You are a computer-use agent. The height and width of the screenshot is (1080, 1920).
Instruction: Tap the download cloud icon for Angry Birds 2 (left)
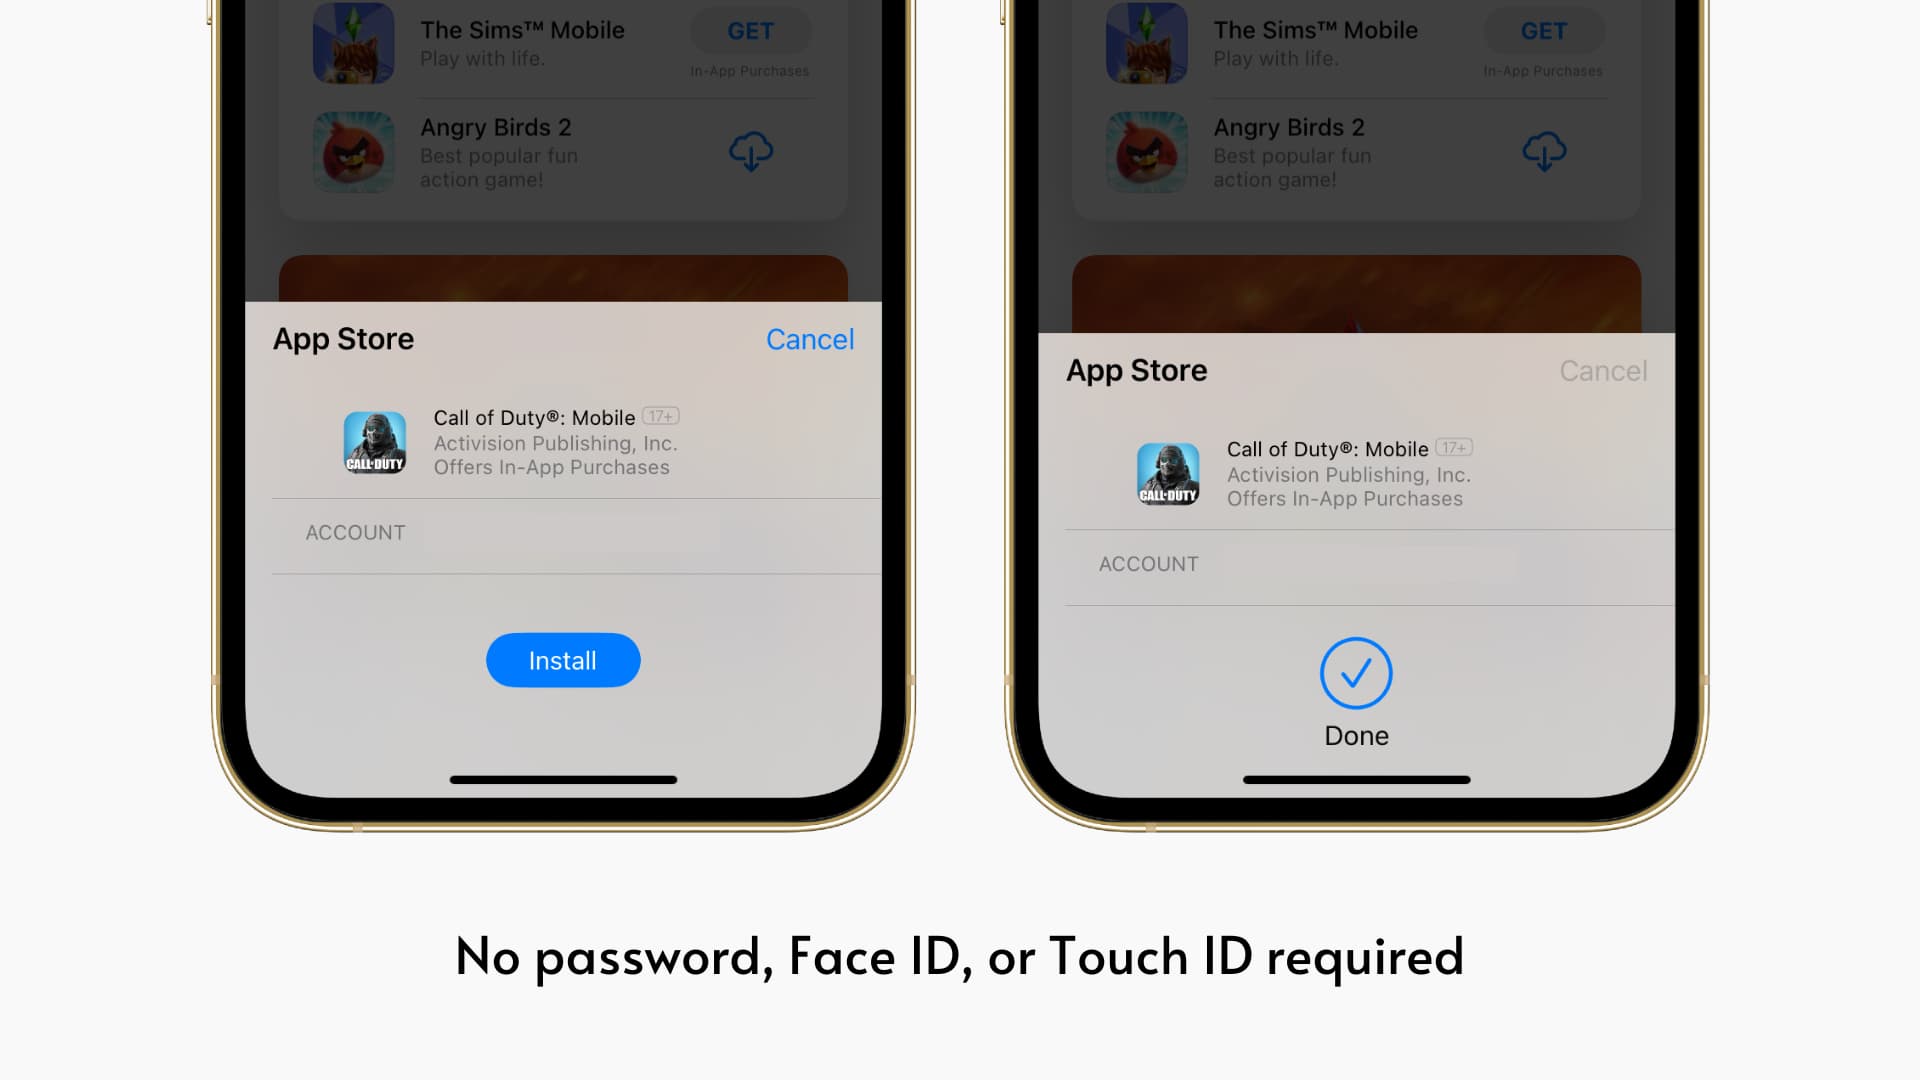(750, 148)
